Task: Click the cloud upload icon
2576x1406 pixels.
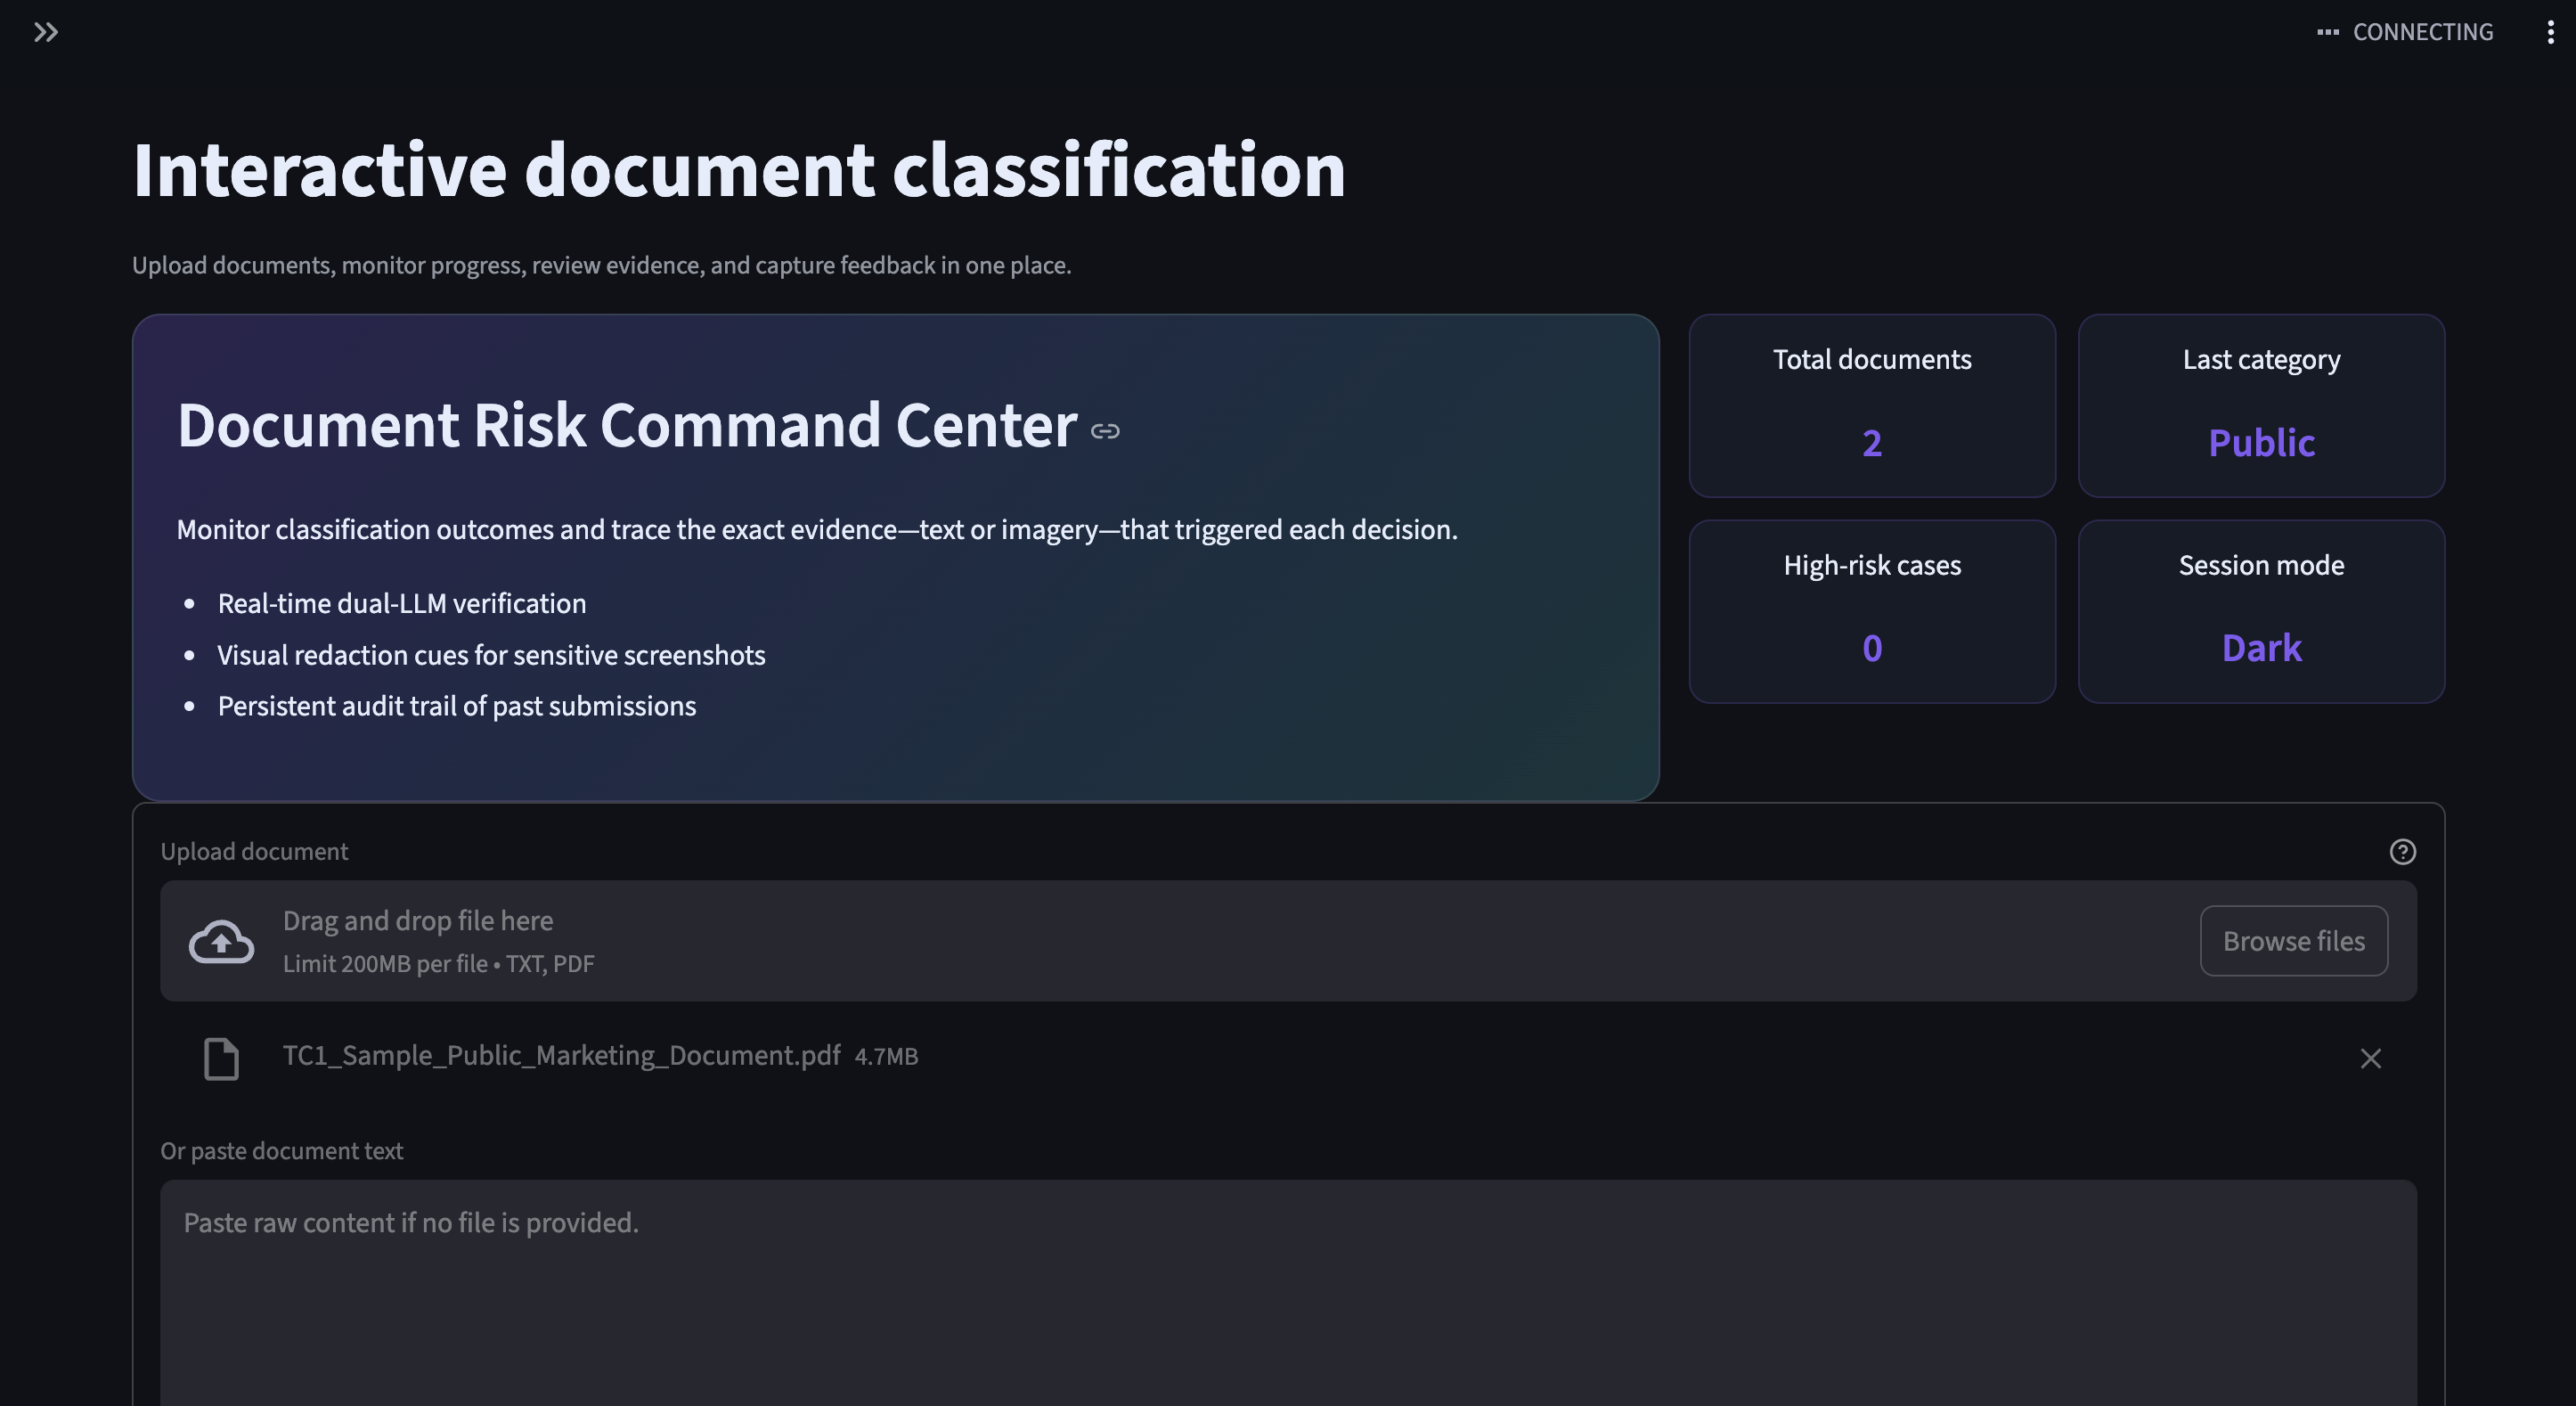Action: point(221,941)
